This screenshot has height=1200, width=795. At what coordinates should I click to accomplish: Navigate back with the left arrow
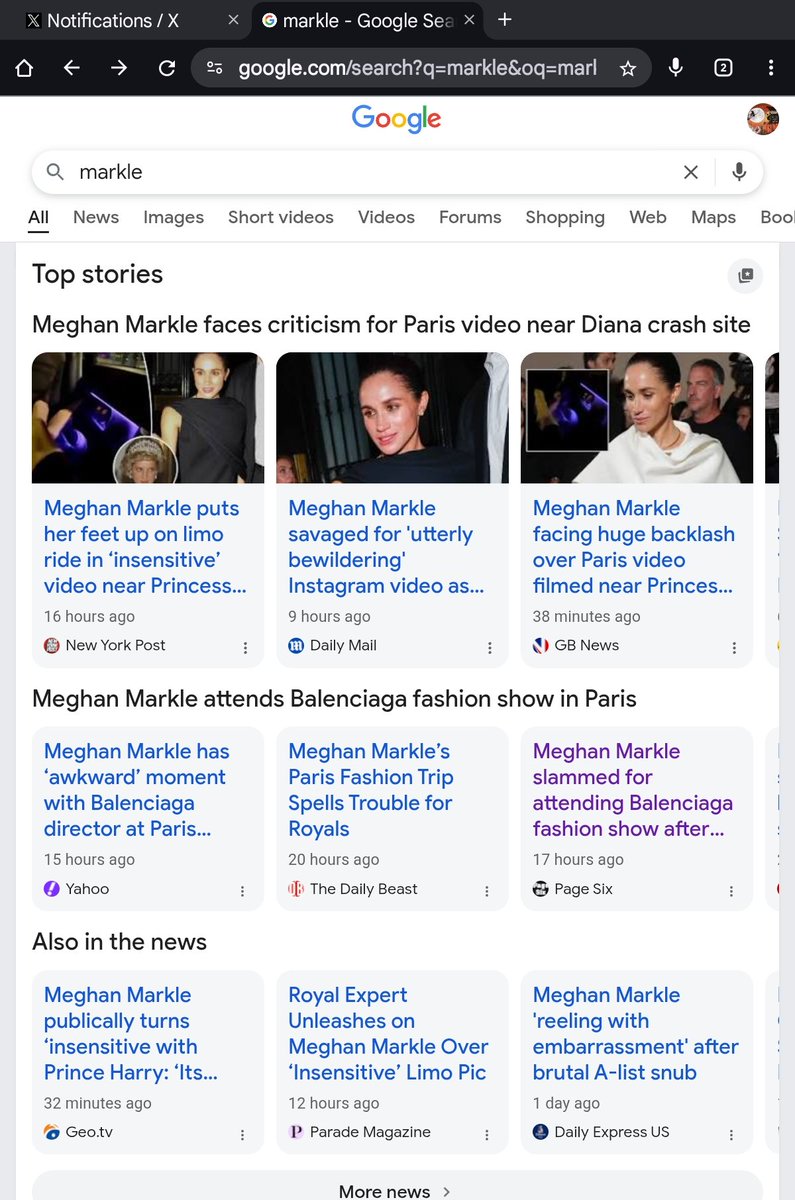tap(71, 68)
